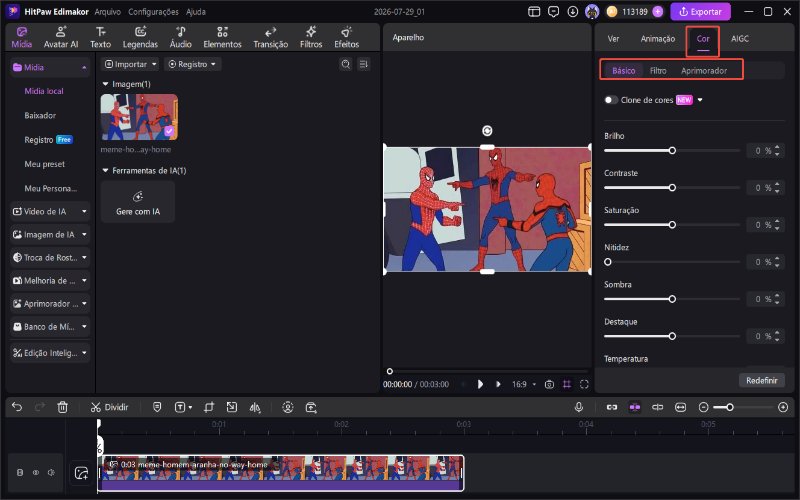
Task: Open the Áudio tab
Action: click(181, 37)
